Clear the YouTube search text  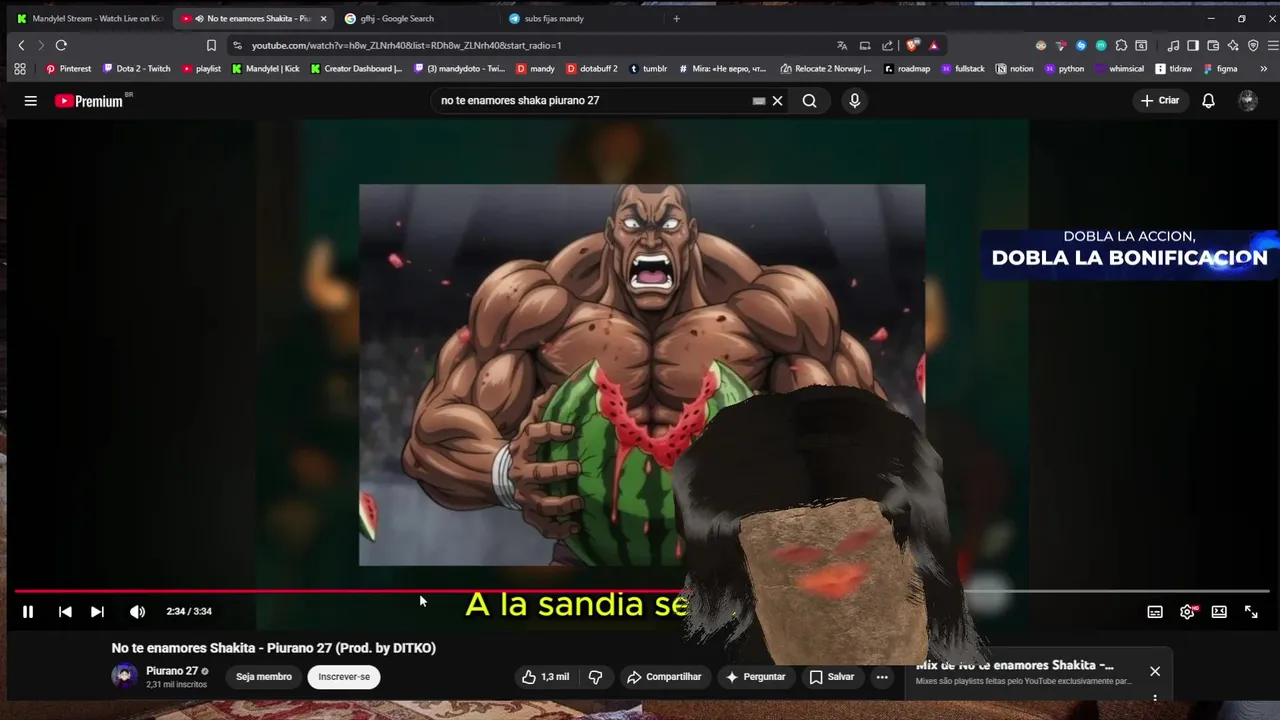click(x=777, y=100)
